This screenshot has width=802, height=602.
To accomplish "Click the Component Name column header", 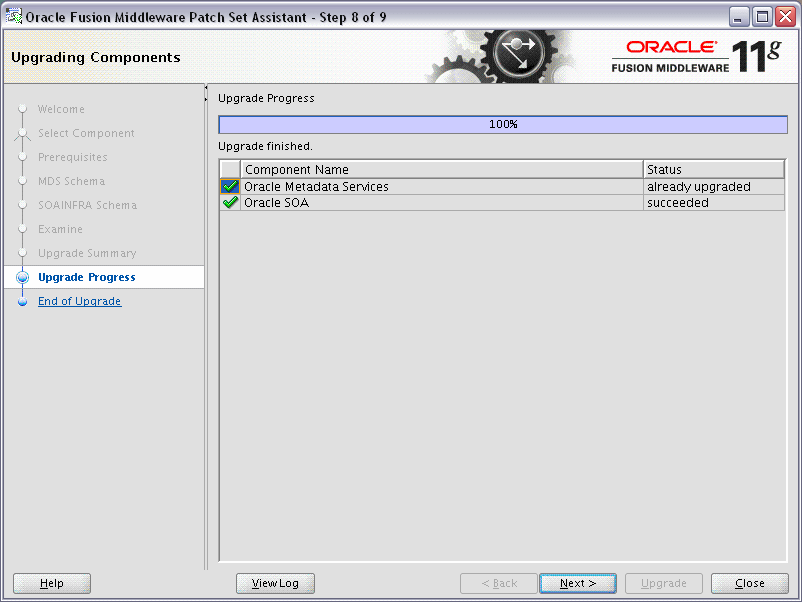I will (442, 169).
